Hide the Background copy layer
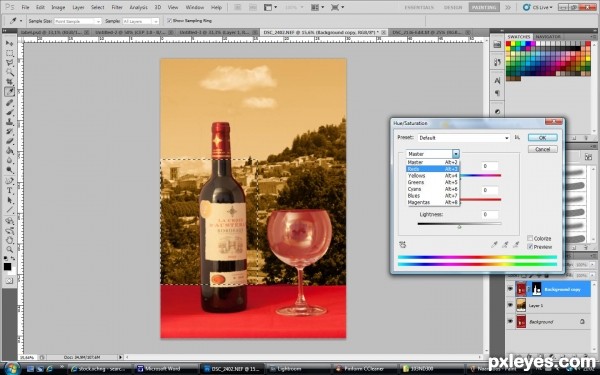Viewport: 600px width, 375px height. [510, 289]
